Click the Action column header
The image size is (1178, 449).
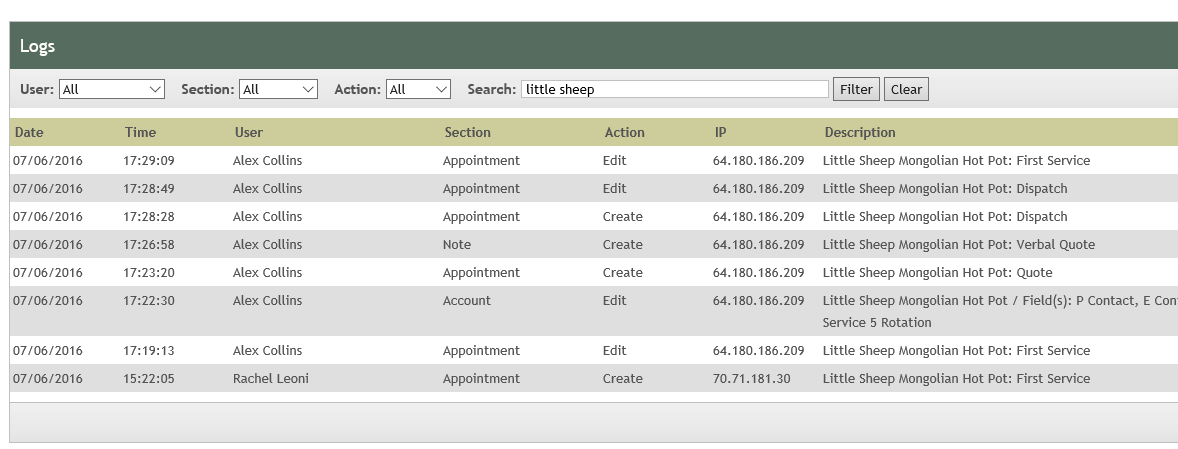coord(624,132)
